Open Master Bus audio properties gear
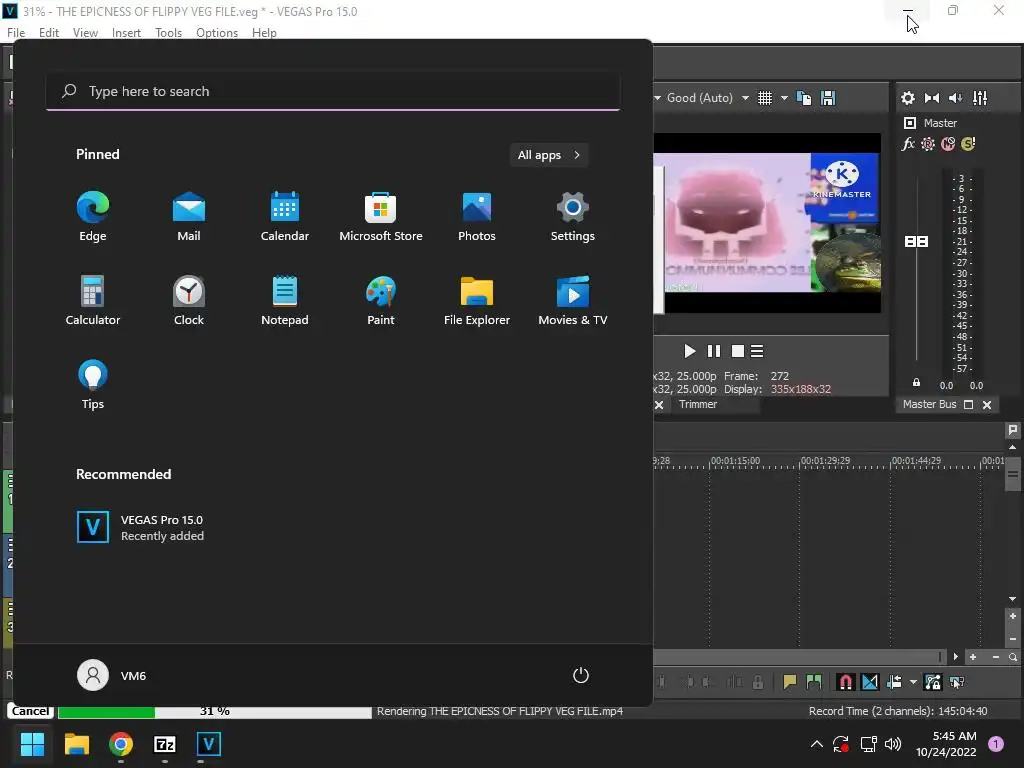This screenshot has height=768, width=1024. (x=908, y=98)
